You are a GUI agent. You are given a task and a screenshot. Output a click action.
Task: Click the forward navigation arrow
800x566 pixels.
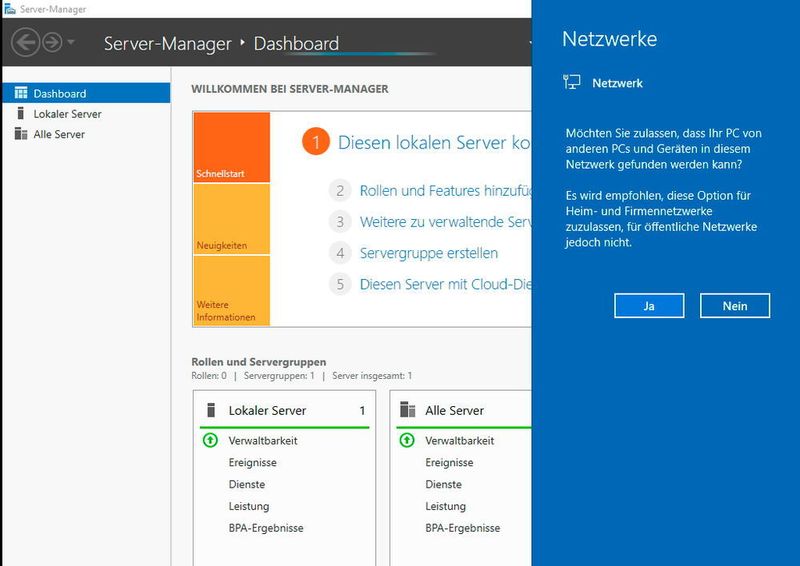(52, 42)
